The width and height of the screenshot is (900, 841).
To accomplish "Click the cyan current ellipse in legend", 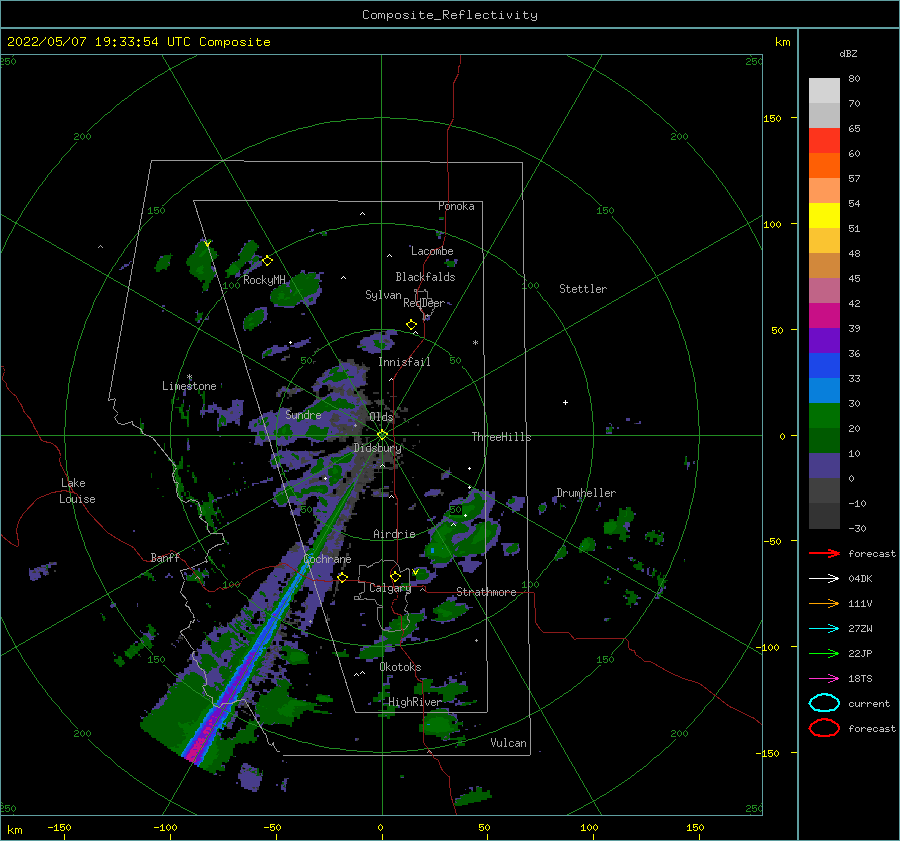I will click(x=824, y=703).
